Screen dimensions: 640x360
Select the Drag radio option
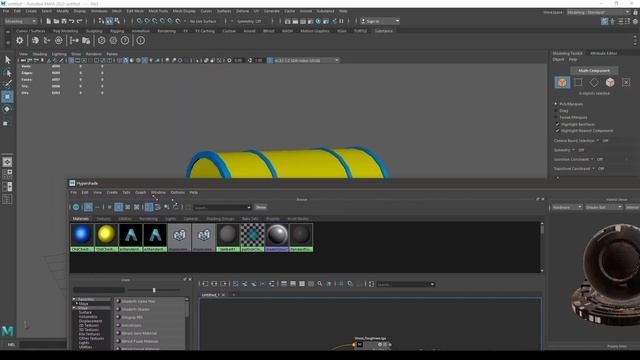556,111
